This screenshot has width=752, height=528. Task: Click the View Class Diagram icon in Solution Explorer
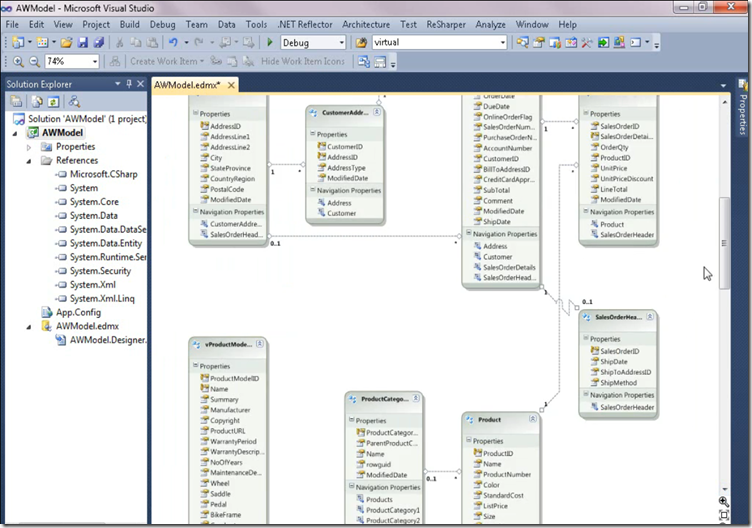pyautogui.click(x=74, y=101)
